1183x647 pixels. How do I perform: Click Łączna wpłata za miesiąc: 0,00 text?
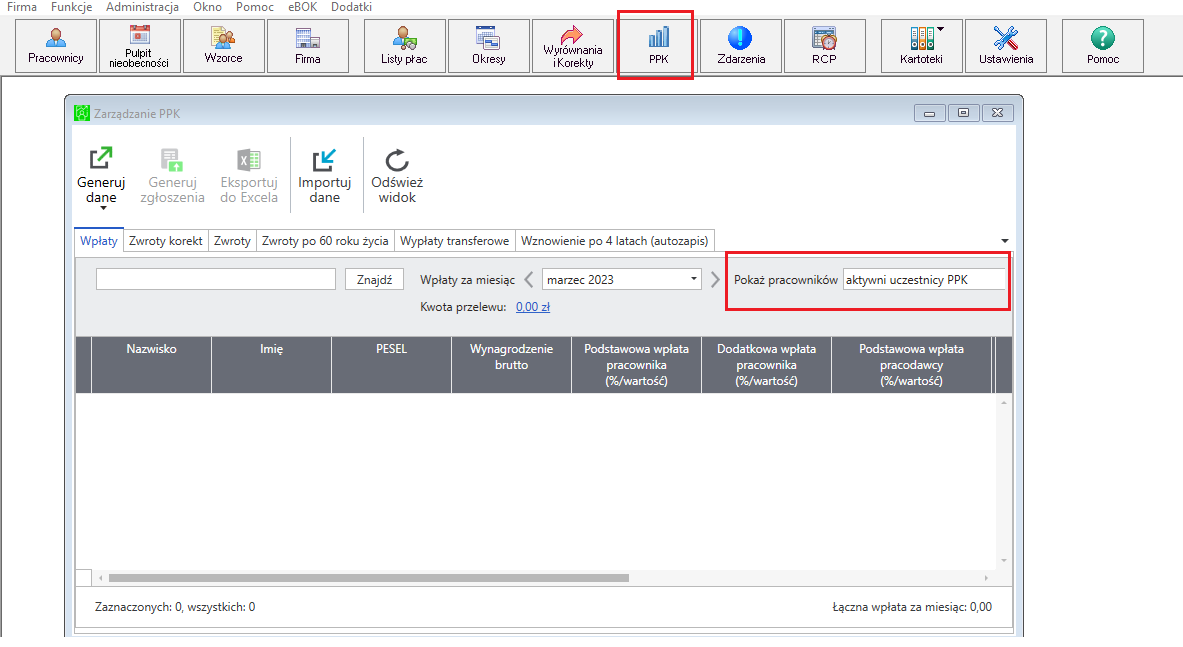click(912, 607)
